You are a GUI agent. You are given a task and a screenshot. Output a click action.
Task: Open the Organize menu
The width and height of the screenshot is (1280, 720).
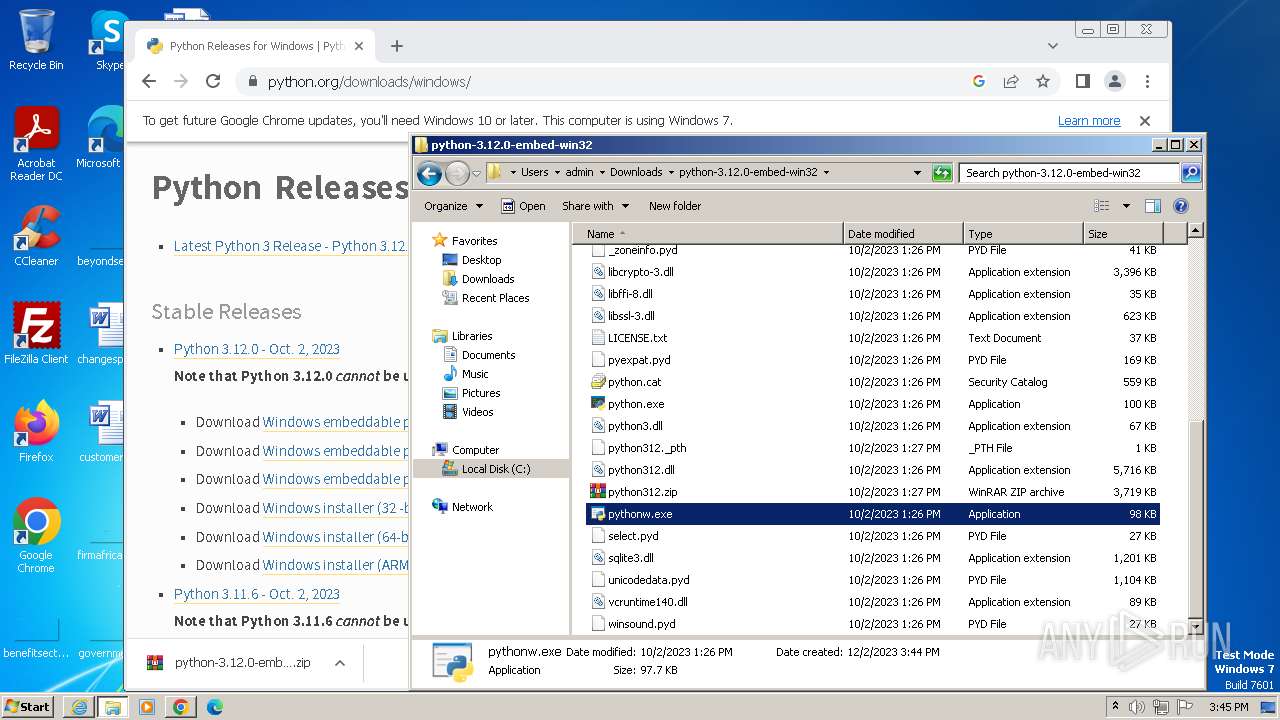[x=453, y=206]
